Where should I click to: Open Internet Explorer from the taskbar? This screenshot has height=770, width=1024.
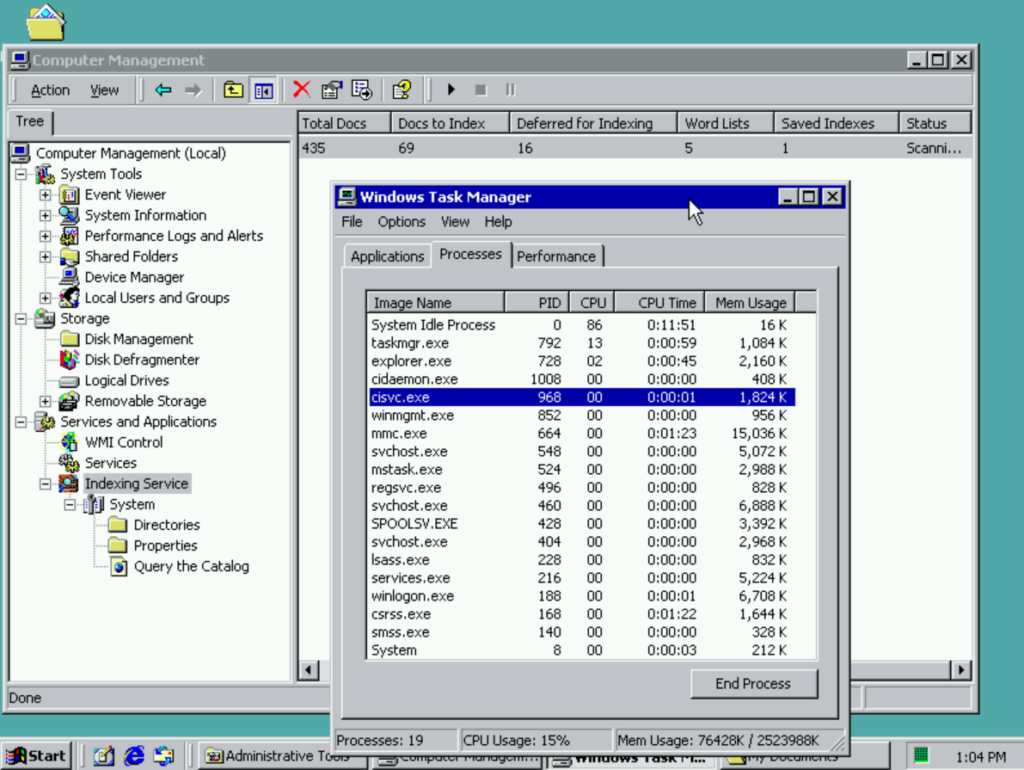point(135,756)
